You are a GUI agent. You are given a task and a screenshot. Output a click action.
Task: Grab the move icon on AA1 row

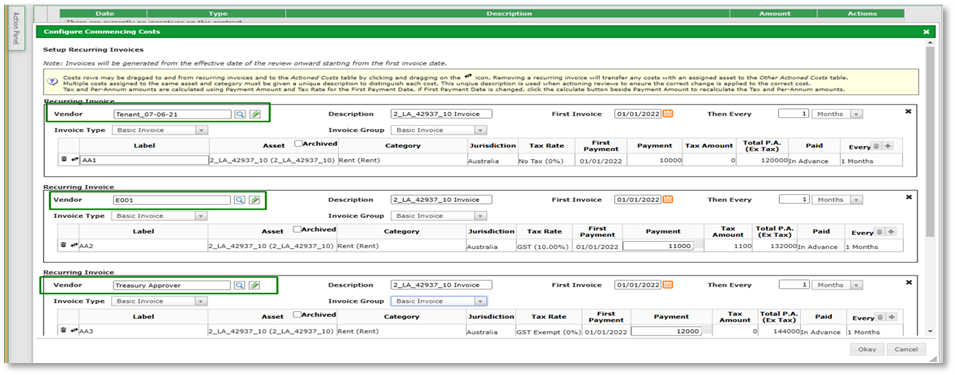coord(74,159)
